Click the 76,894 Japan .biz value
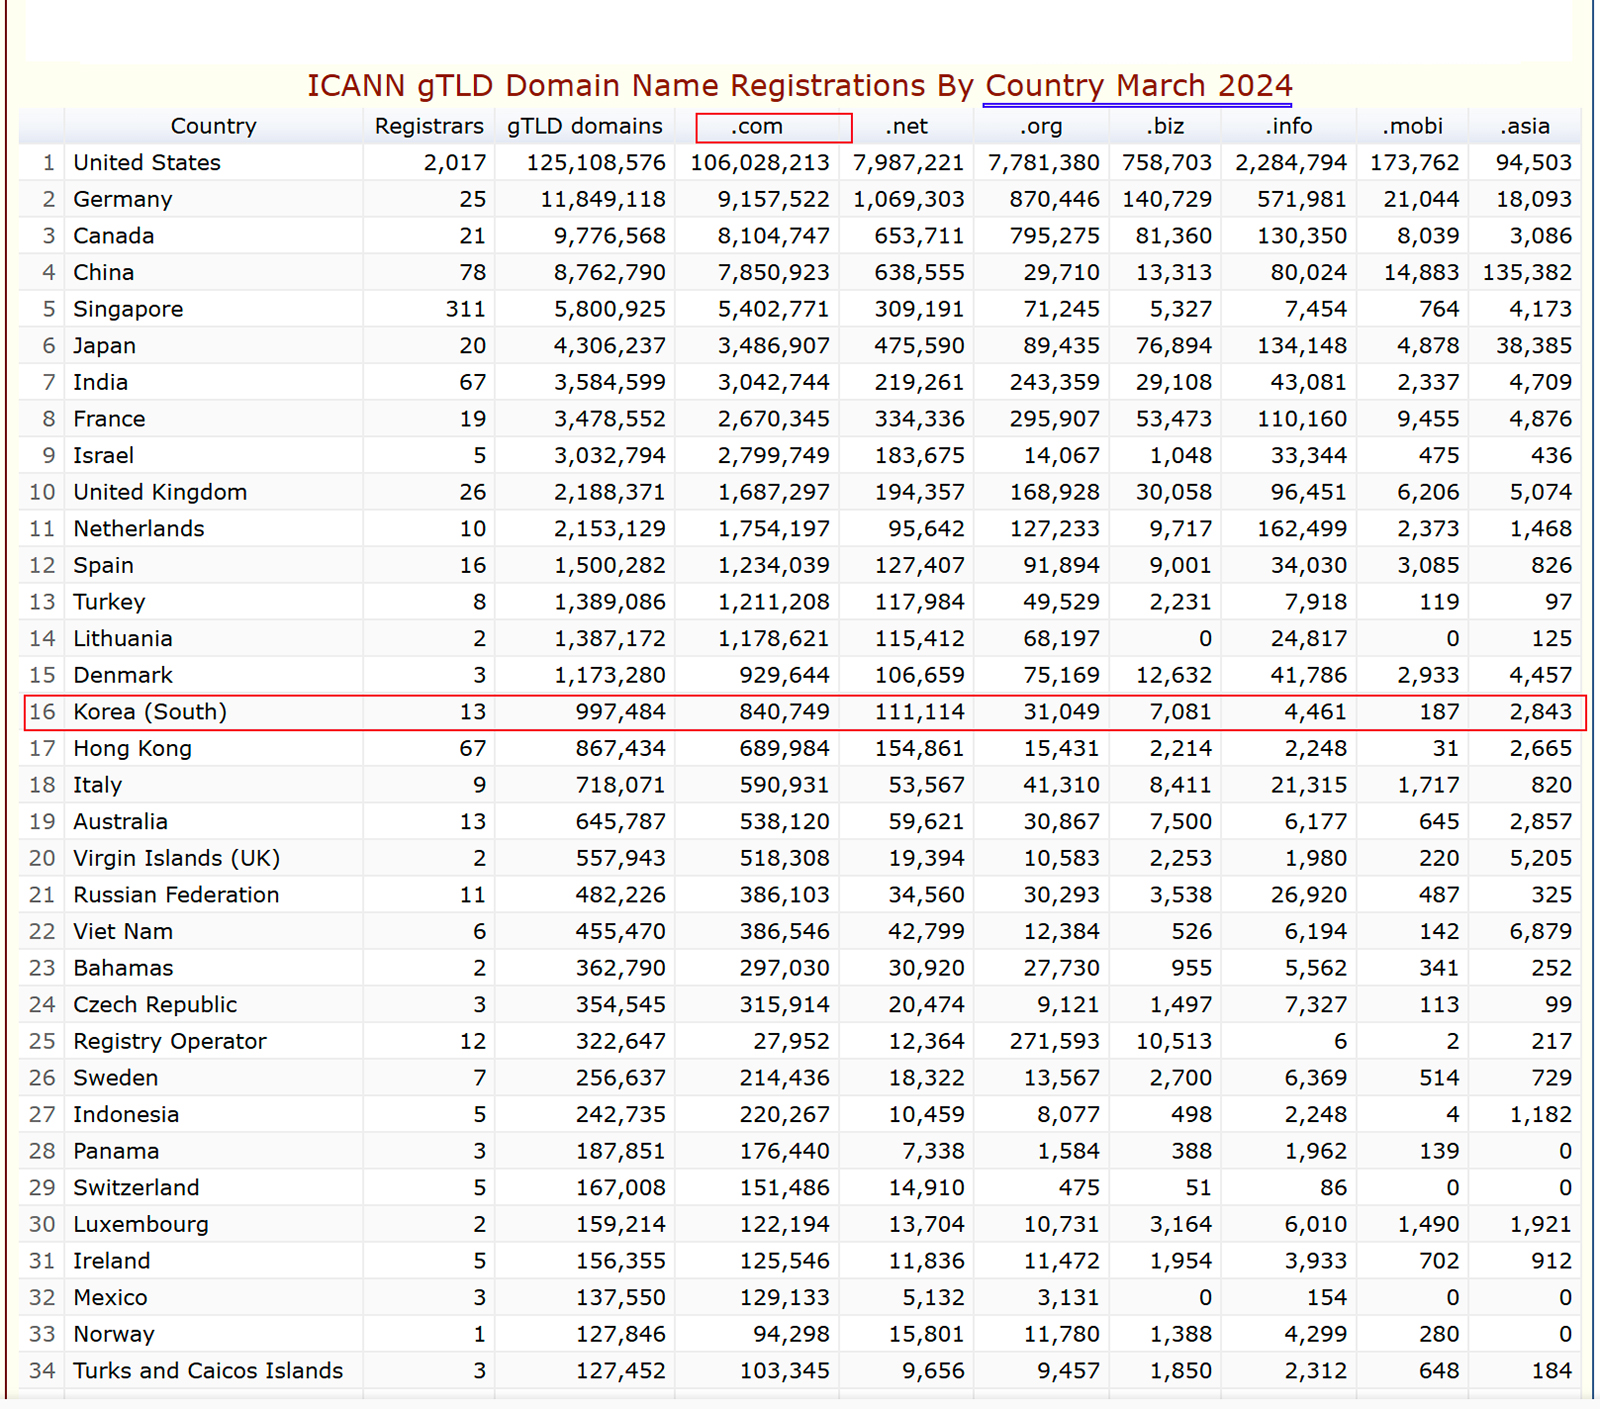This screenshot has height=1409, width=1600. point(1174,346)
